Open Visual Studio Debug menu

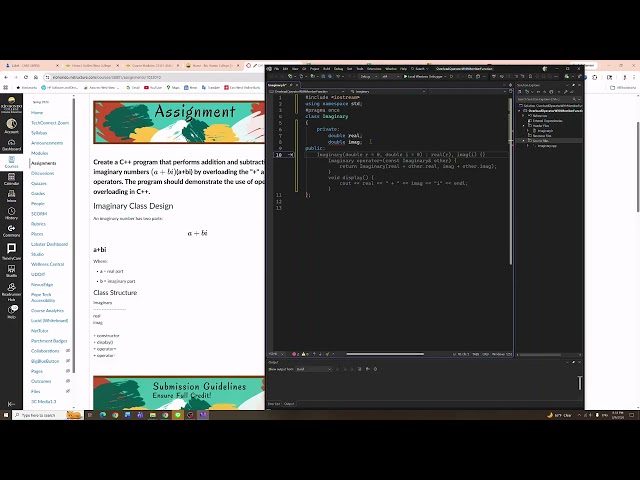click(338, 69)
